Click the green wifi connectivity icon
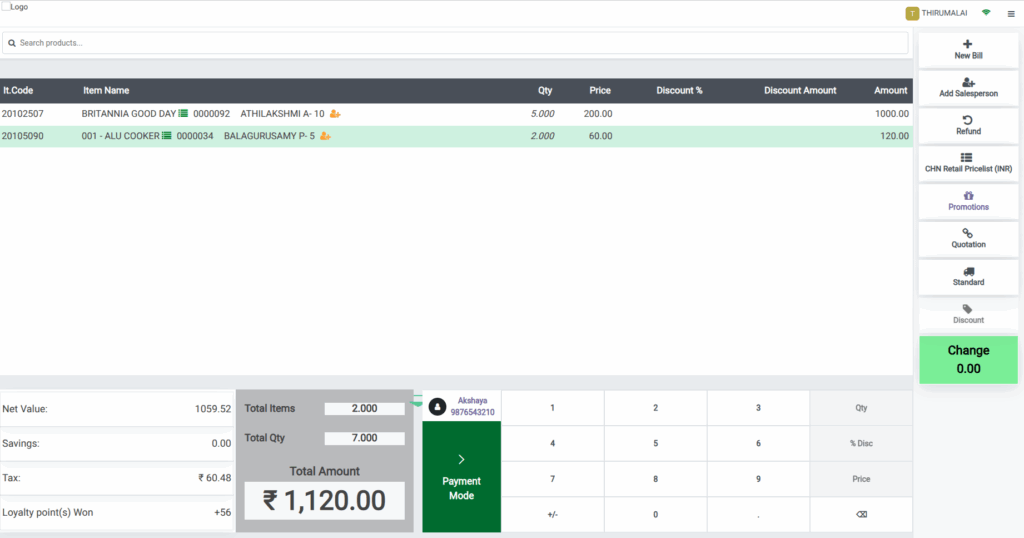The width and height of the screenshot is (1024, 538). point(986,12)
